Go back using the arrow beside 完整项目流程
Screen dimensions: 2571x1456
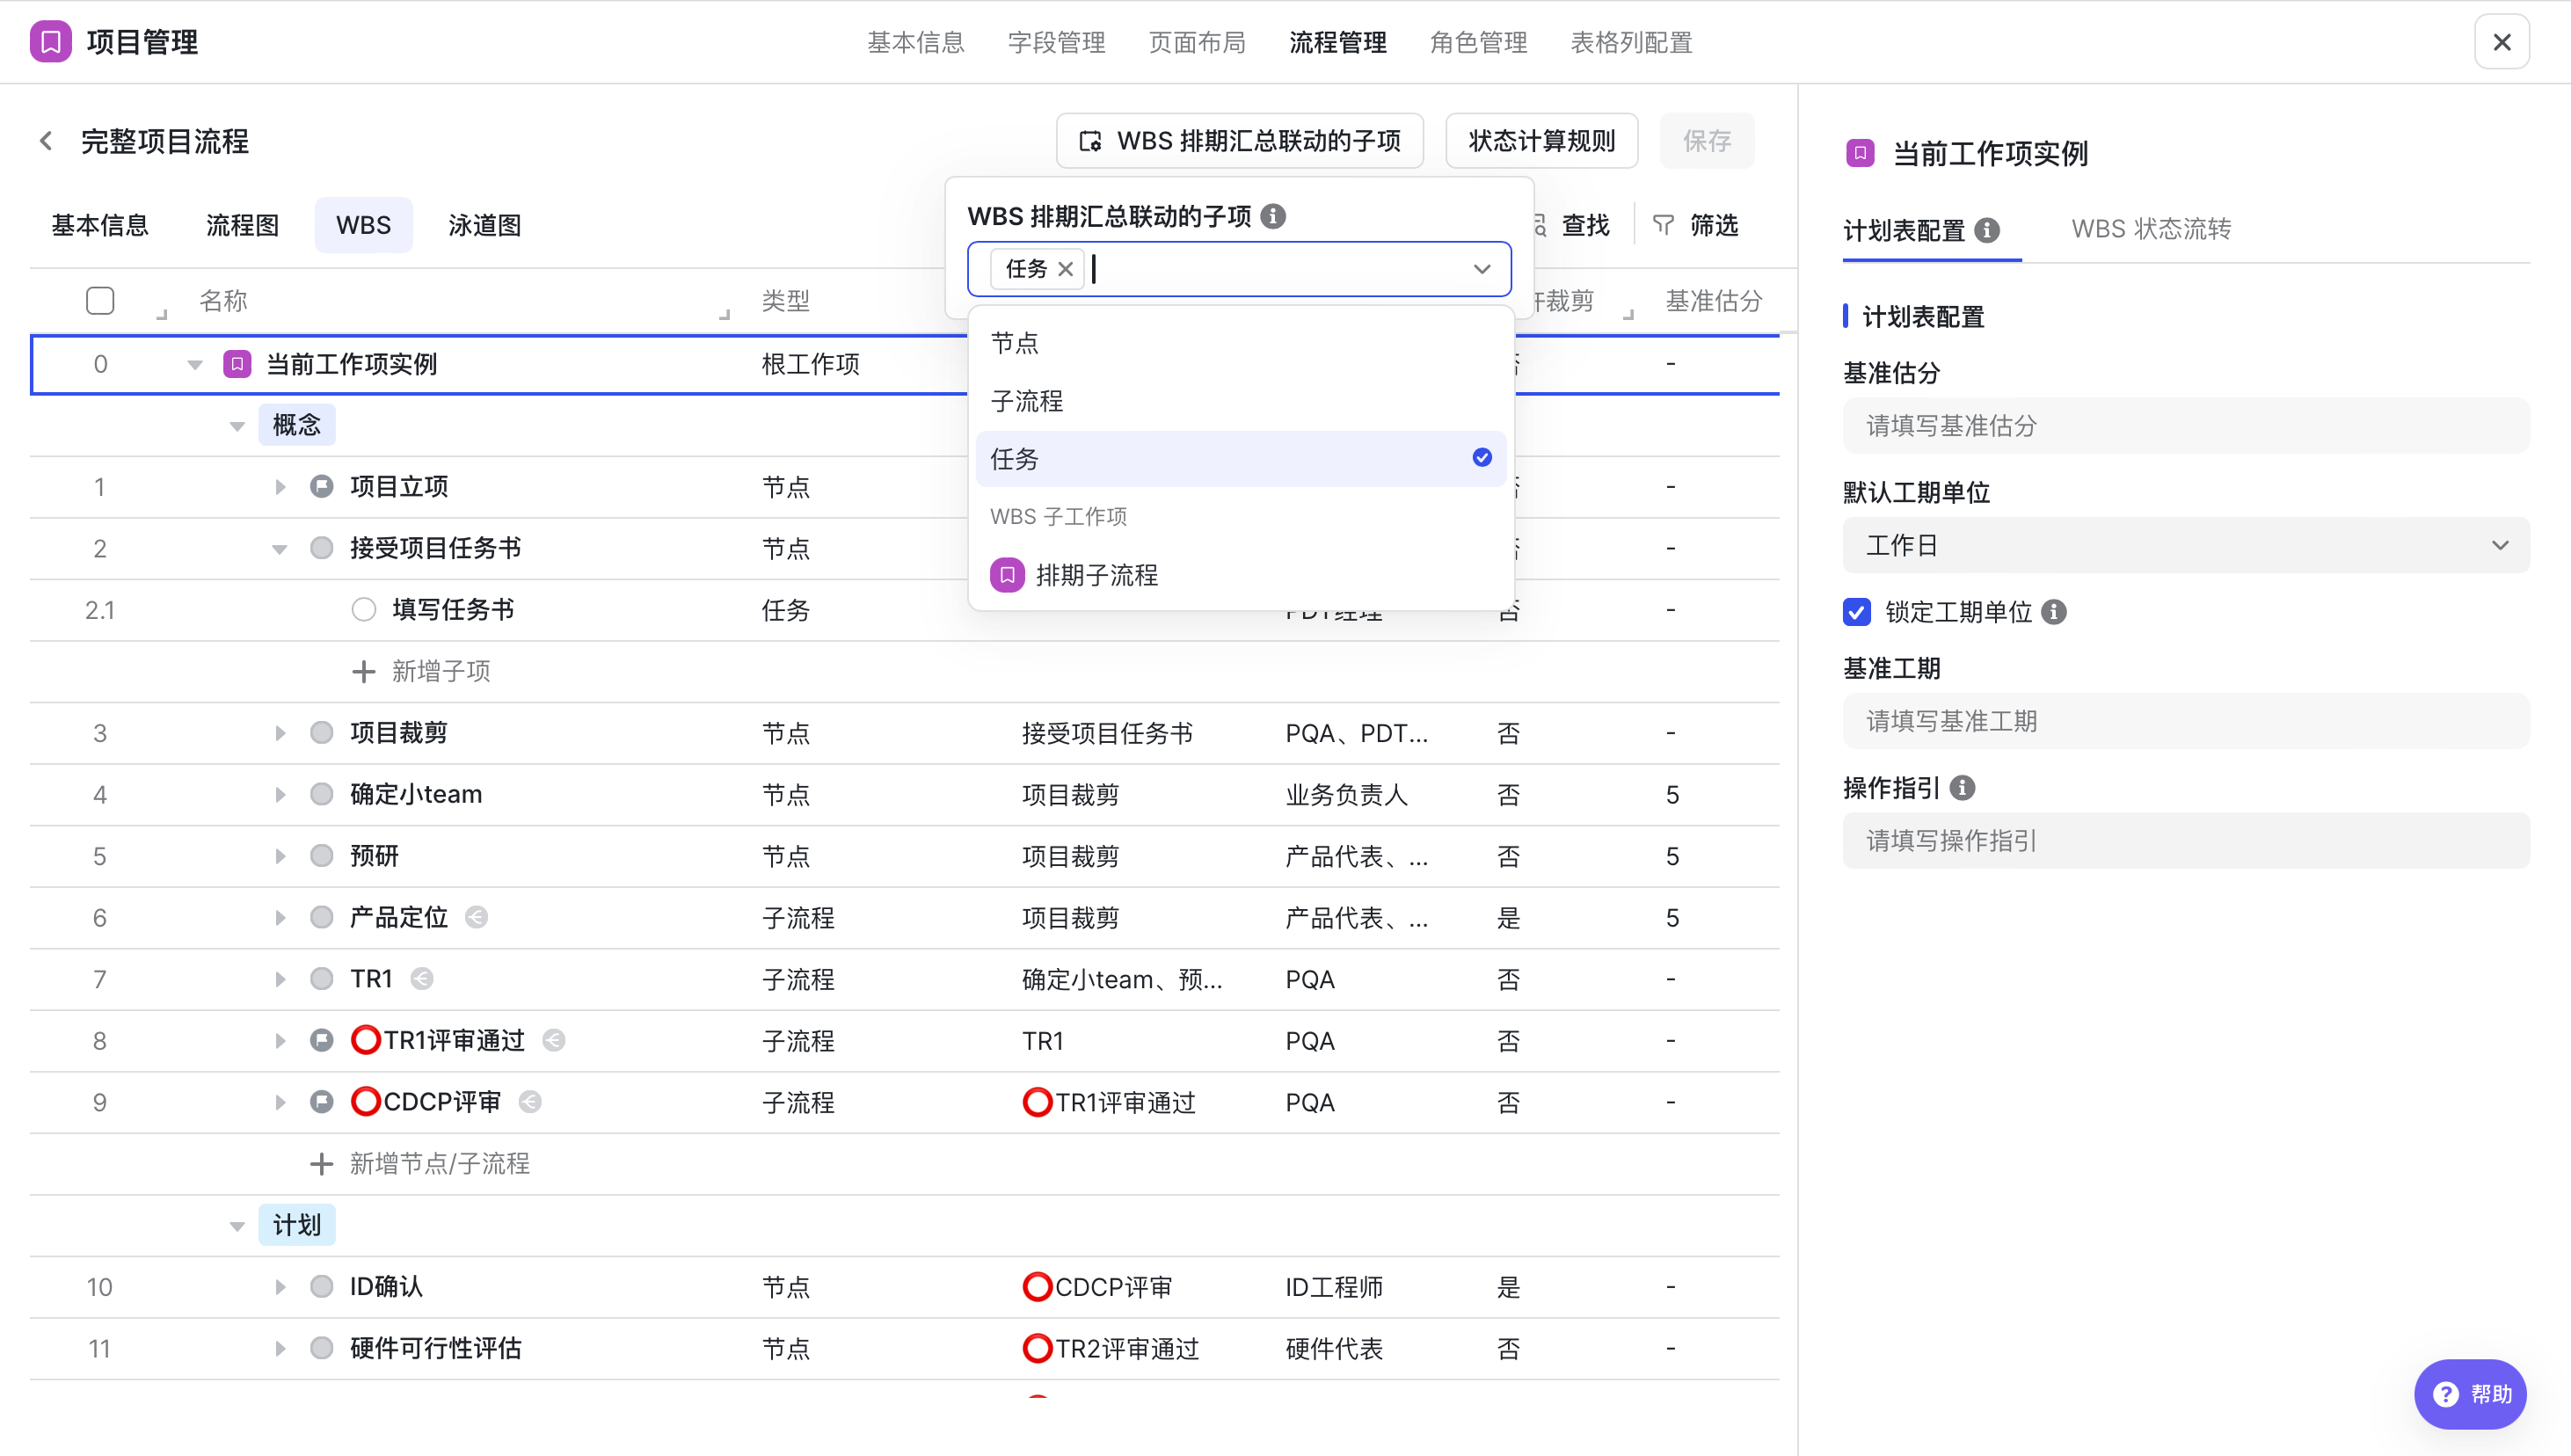tap(46, 141)
